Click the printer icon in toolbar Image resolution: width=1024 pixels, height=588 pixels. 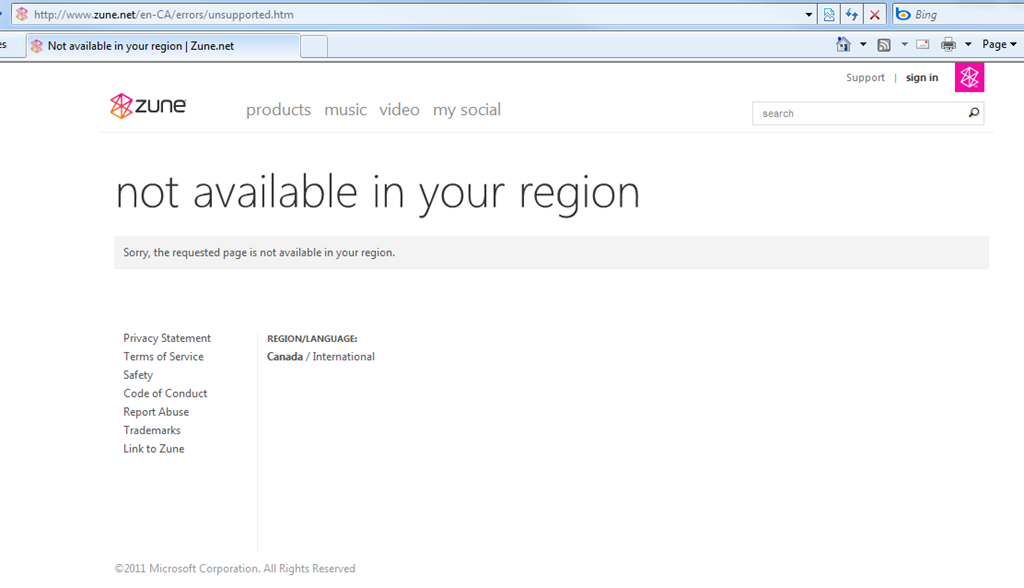tap(948, 44)
